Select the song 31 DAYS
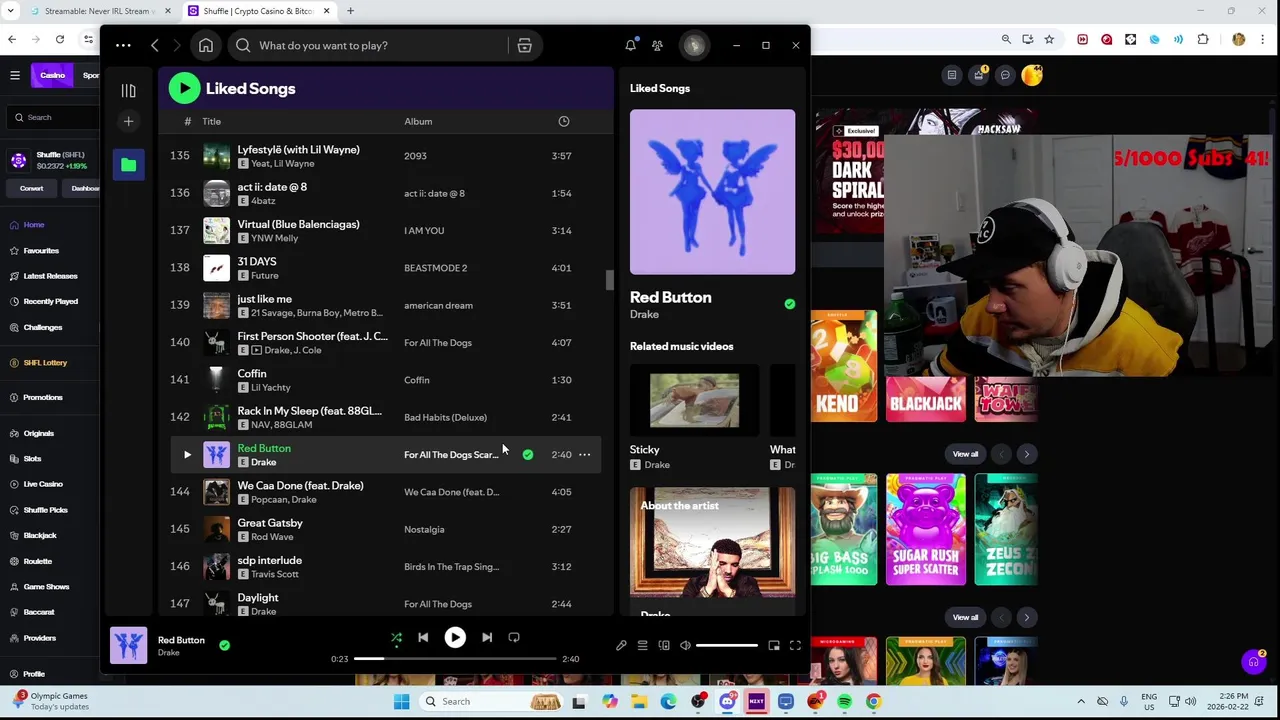This screenshot has width=1280, height=720. click(257, 262)
